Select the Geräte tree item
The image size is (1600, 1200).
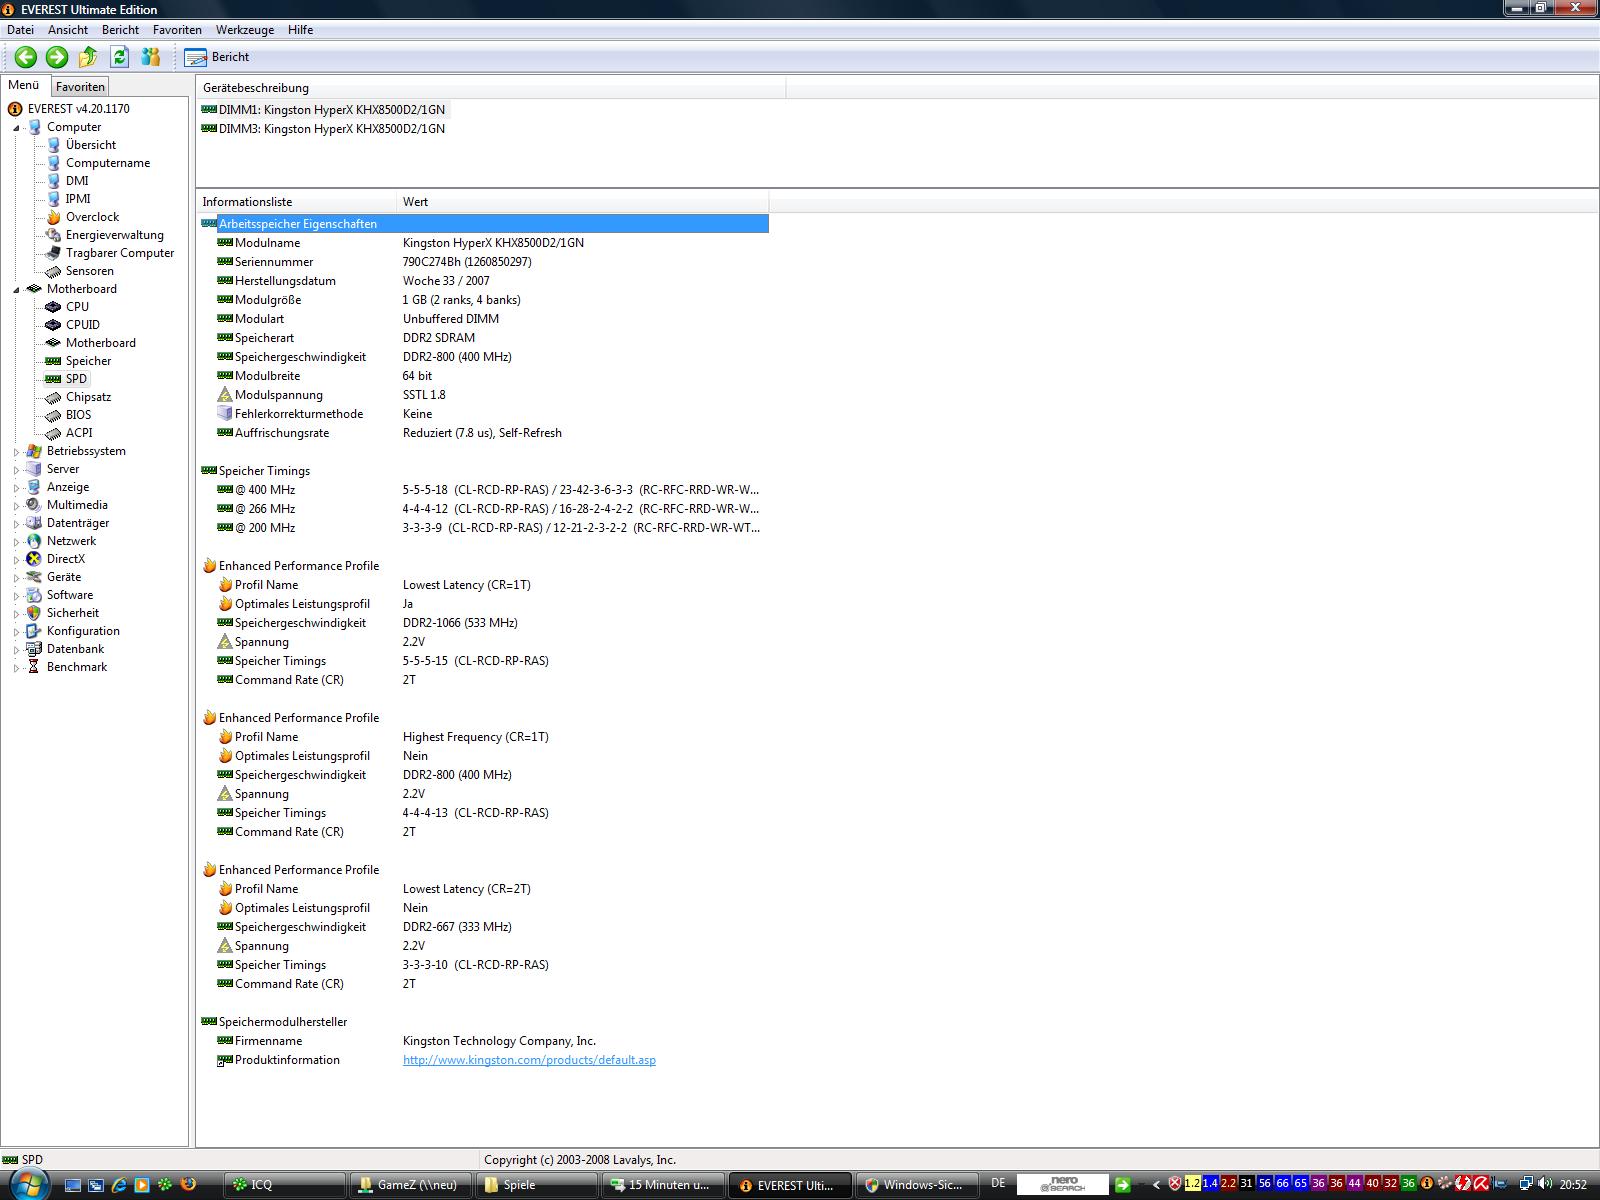pyautogui.click(x=64, y=577)
